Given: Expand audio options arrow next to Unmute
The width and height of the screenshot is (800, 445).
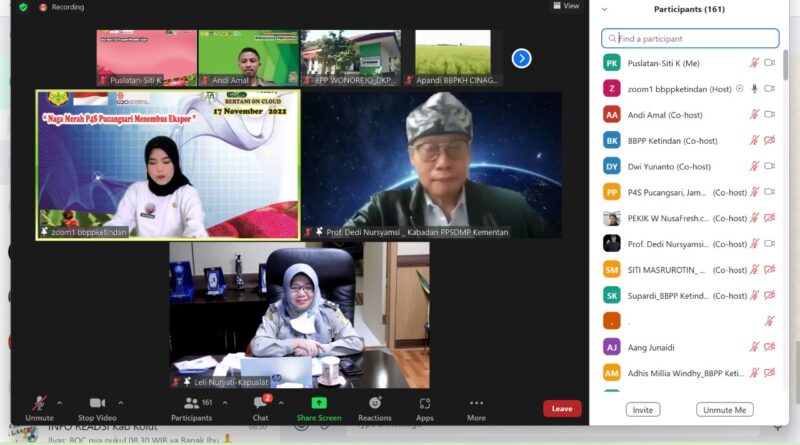Looking at the screenshot, I should tap(59, 403).
